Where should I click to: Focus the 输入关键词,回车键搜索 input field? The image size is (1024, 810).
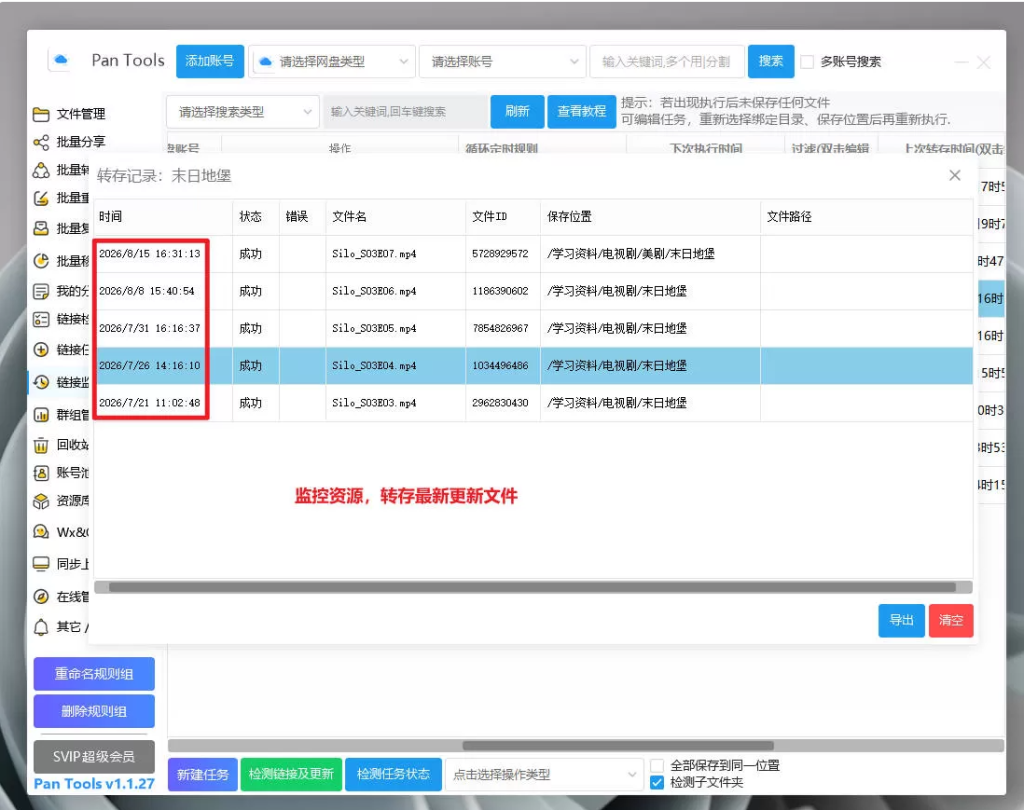tap(406, 112)
